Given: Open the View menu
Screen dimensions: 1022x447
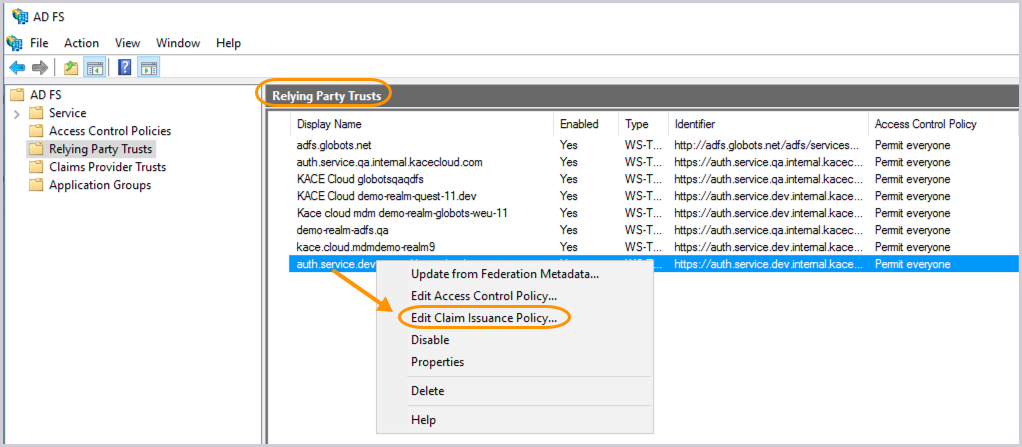Looking at the screenshot, I should (x=127, y=43).
